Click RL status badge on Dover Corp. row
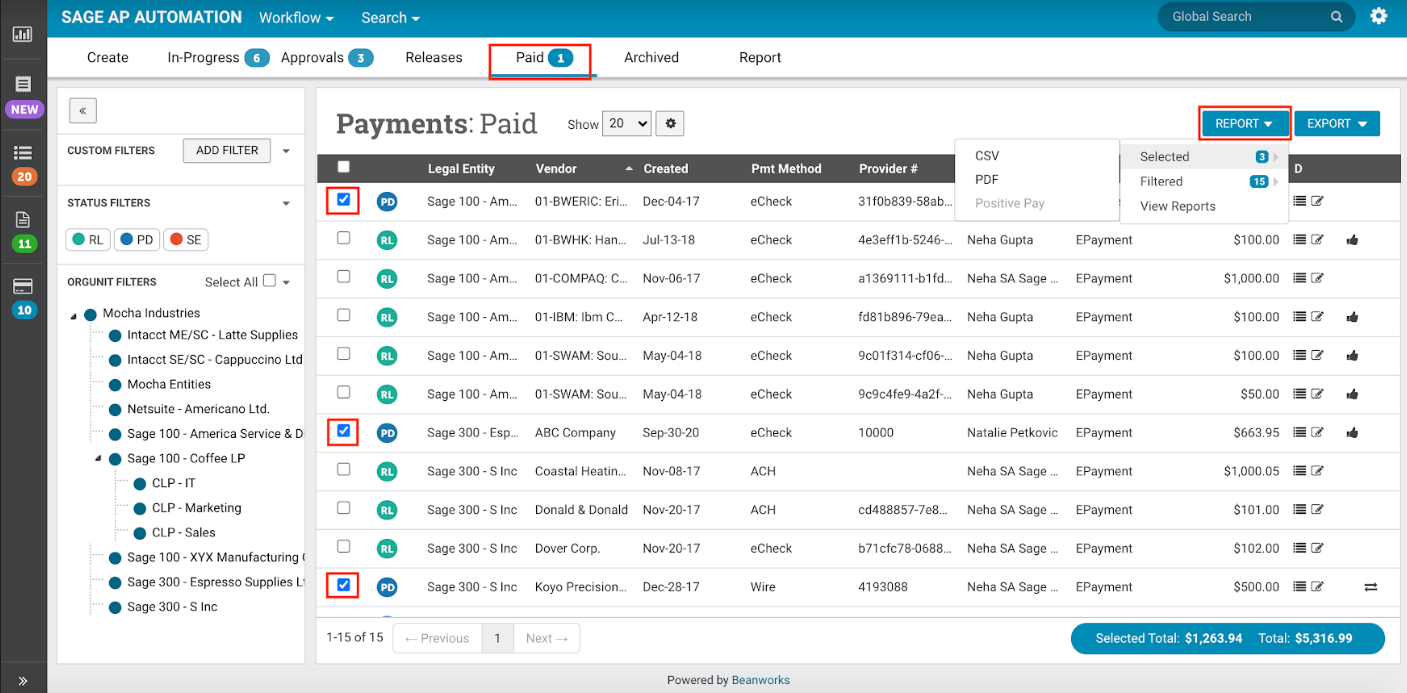 point(387,548)
